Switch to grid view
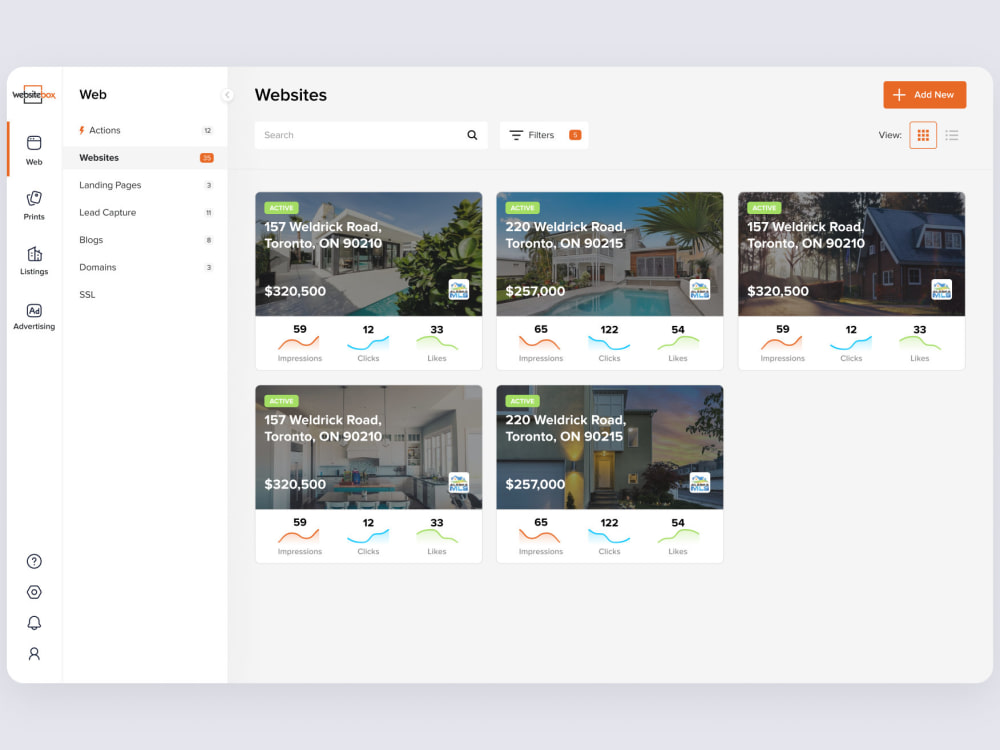This screenshot has height=750, width=1000. (x=923, y=135)
